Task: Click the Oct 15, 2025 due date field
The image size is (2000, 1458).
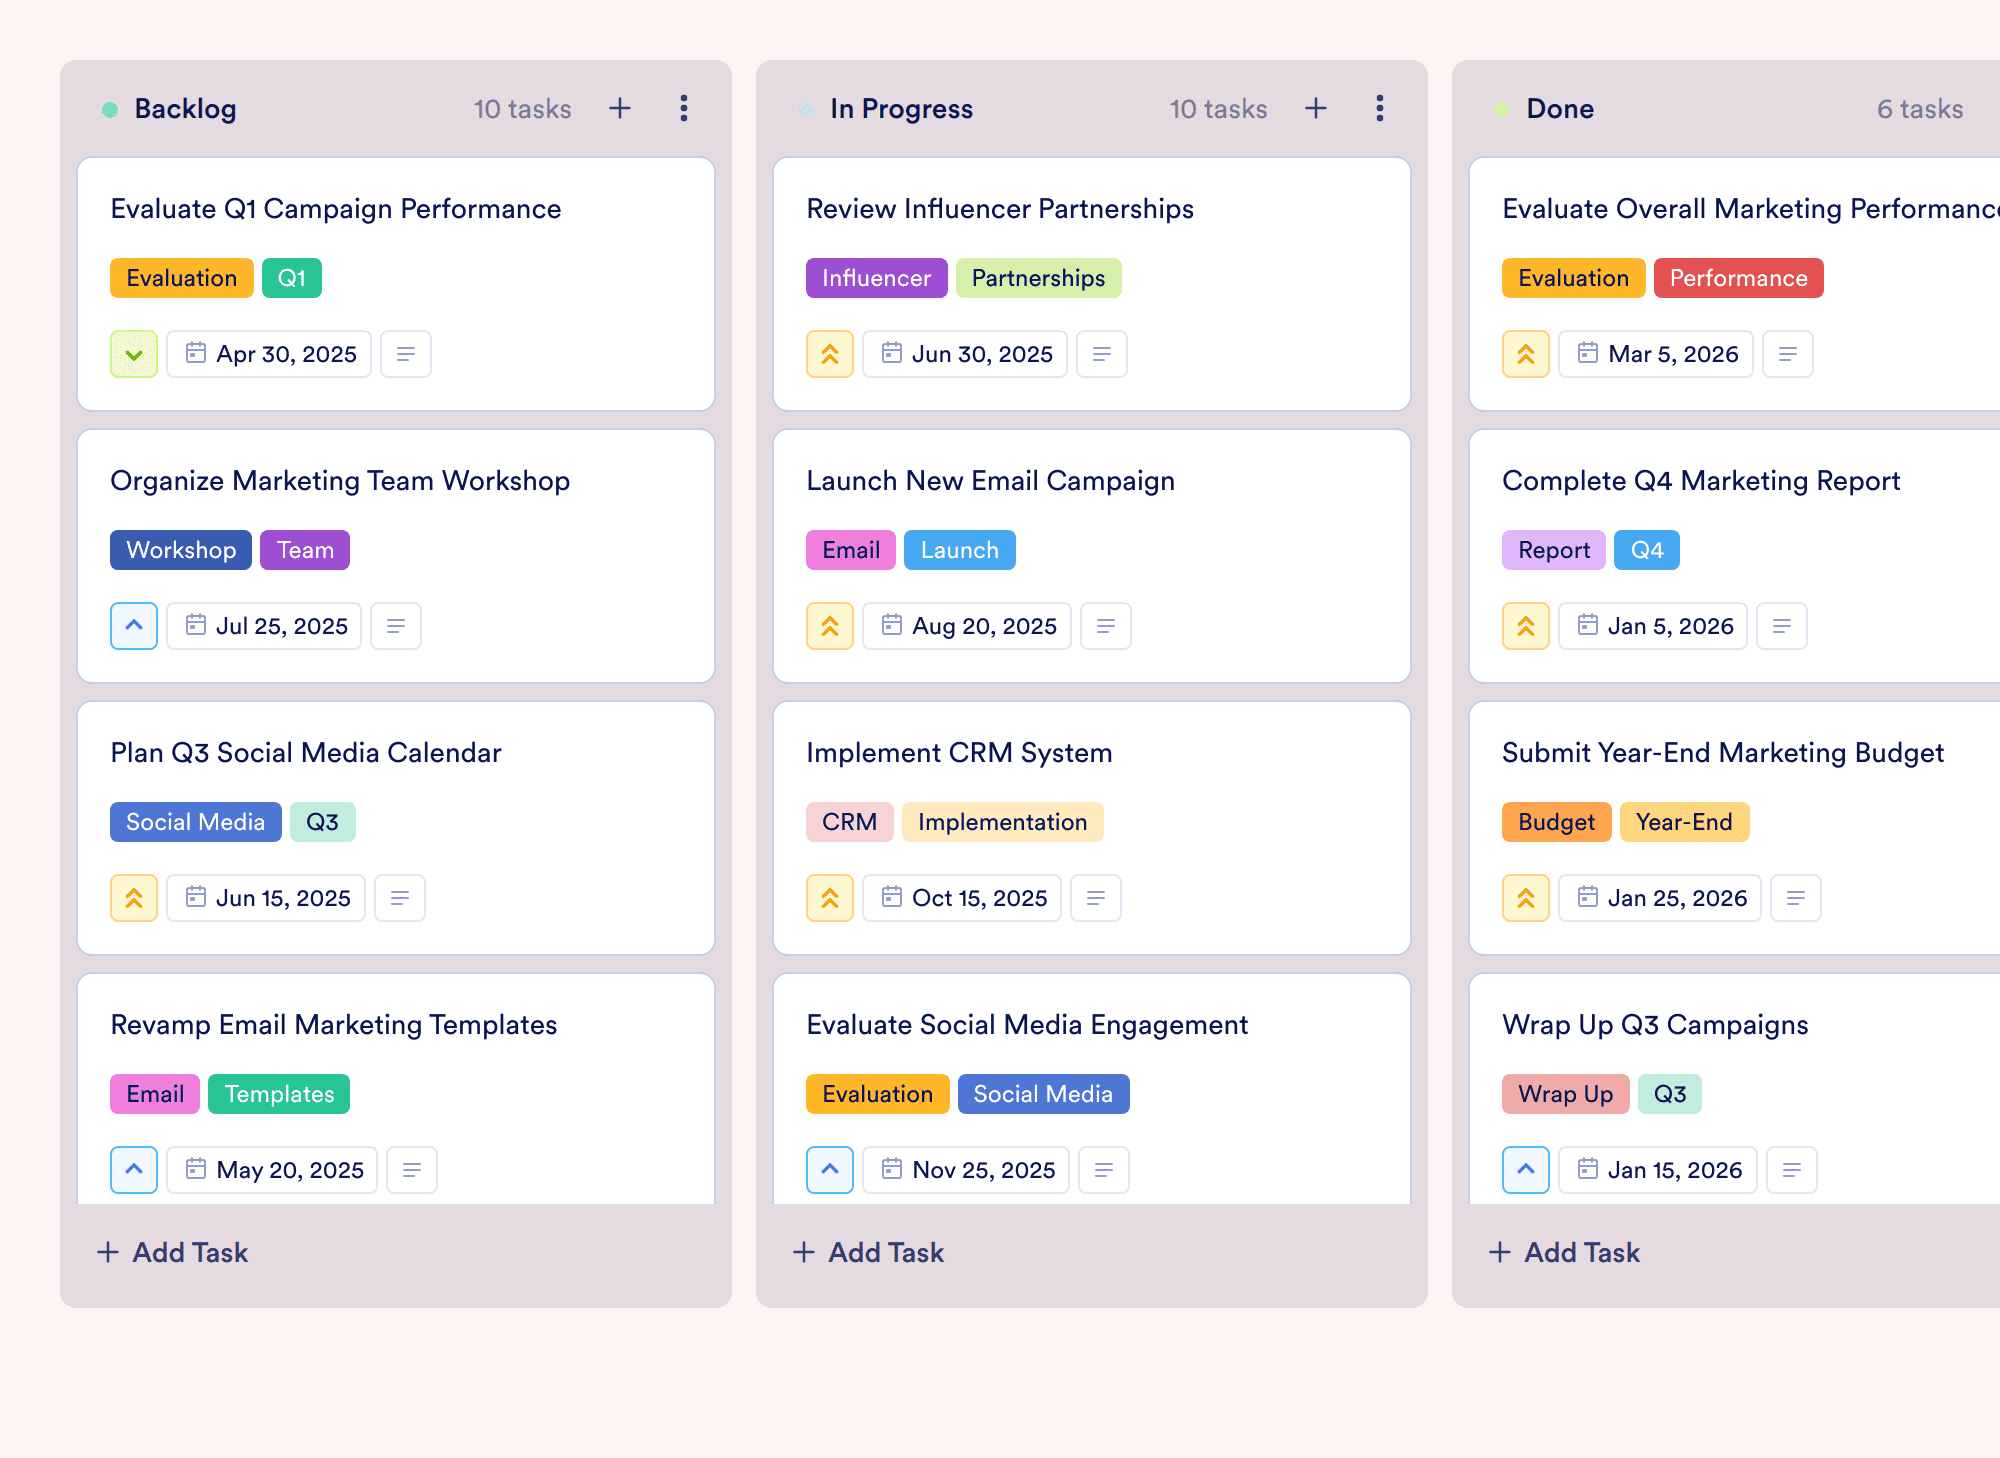Action: coord(962,898)
